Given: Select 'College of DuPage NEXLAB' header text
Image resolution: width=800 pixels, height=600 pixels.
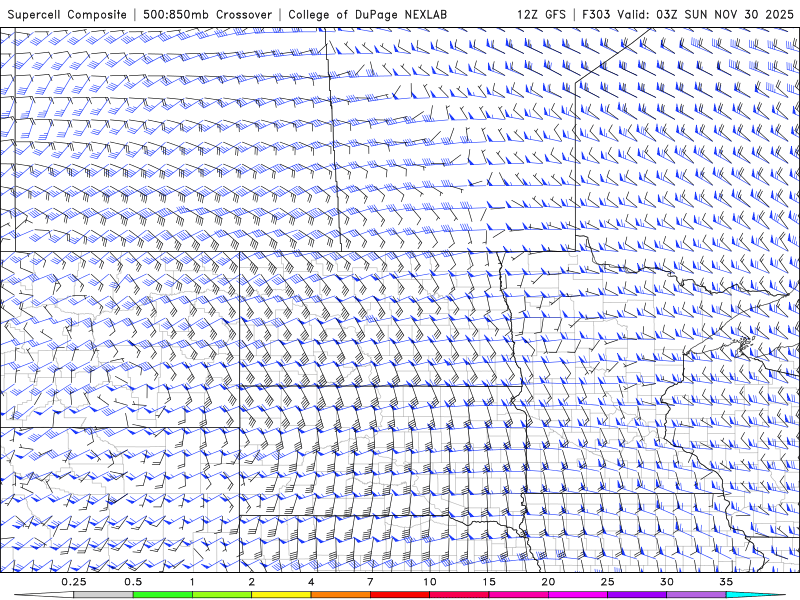Looking at the screenshot, I should 367,14.
